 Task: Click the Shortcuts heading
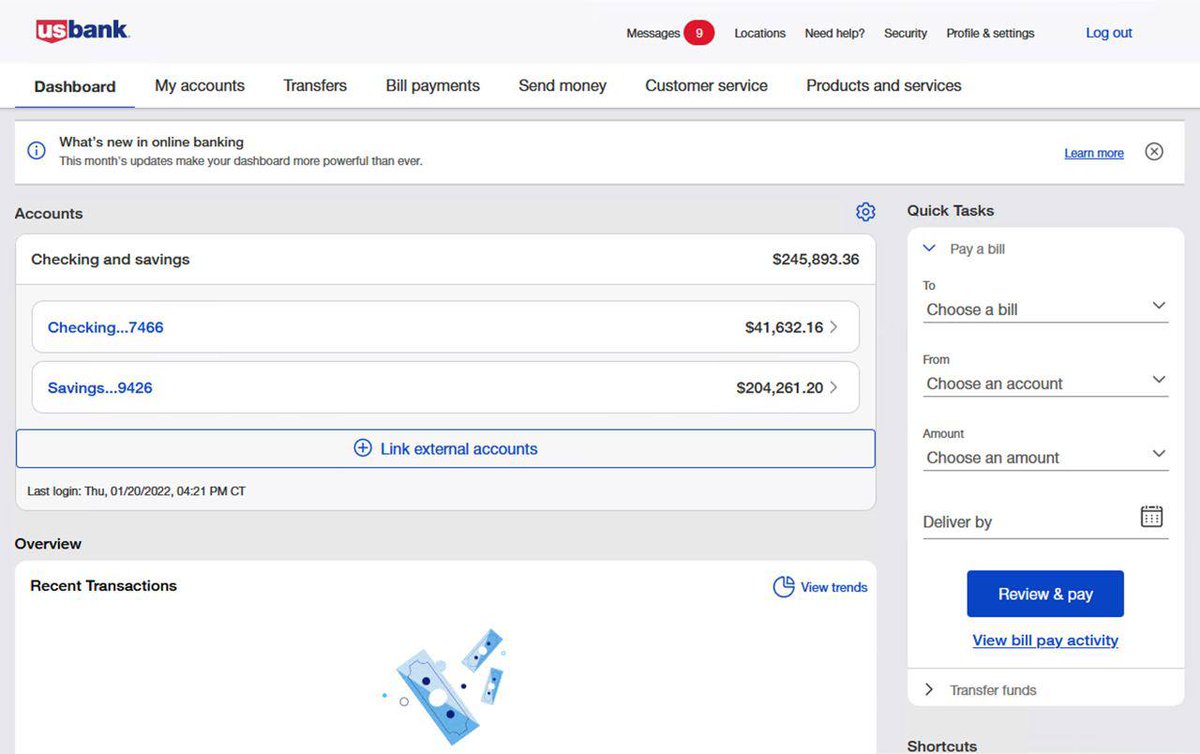coord(942,746)
